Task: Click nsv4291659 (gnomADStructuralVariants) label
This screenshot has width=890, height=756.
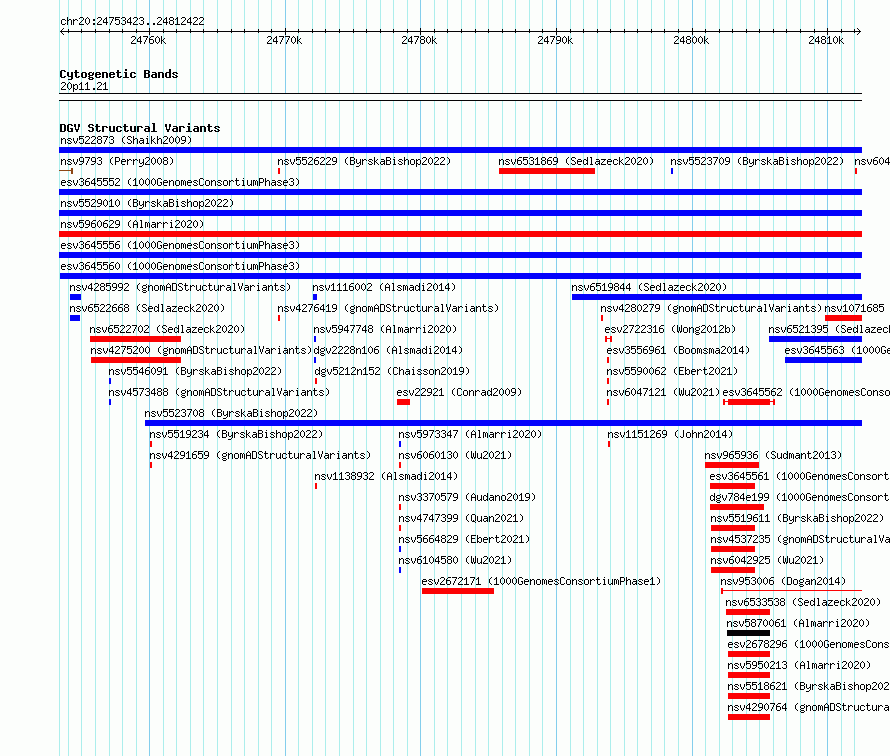Action: tap(260, 455)
